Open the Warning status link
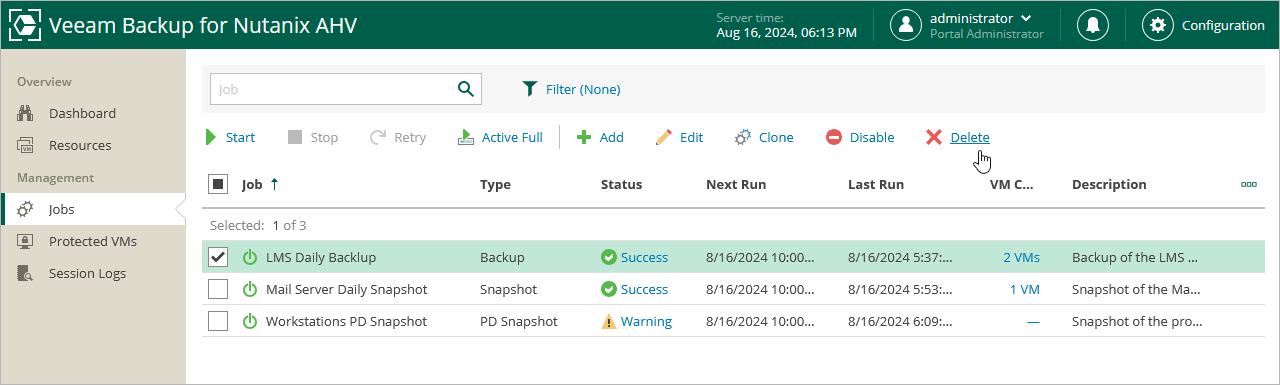The image size is (1280, 385). click(x=646, y=321)
